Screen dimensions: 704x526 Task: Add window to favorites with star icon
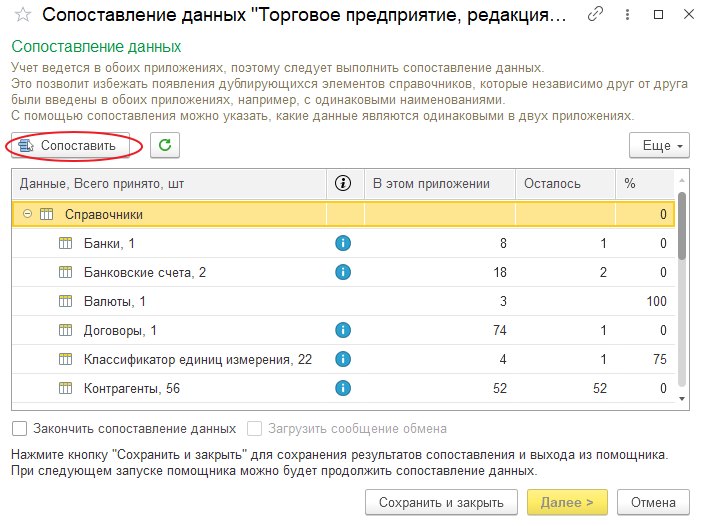pos(22,15)
